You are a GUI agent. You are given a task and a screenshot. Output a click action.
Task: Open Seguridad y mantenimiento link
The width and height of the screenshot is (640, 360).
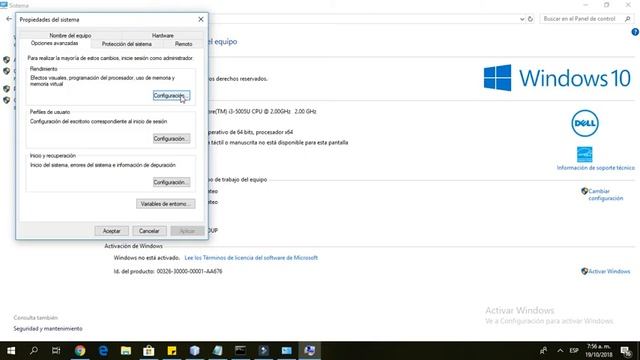[48, 329]
